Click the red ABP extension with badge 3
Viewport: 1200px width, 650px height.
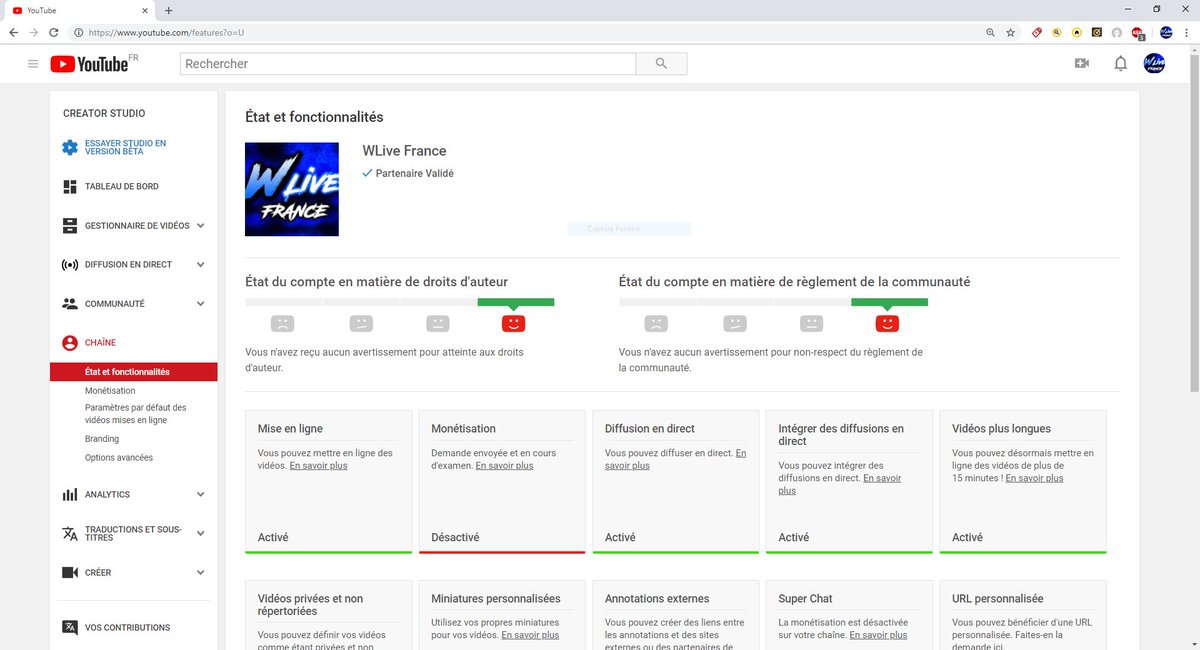[x=1138, y=33]
